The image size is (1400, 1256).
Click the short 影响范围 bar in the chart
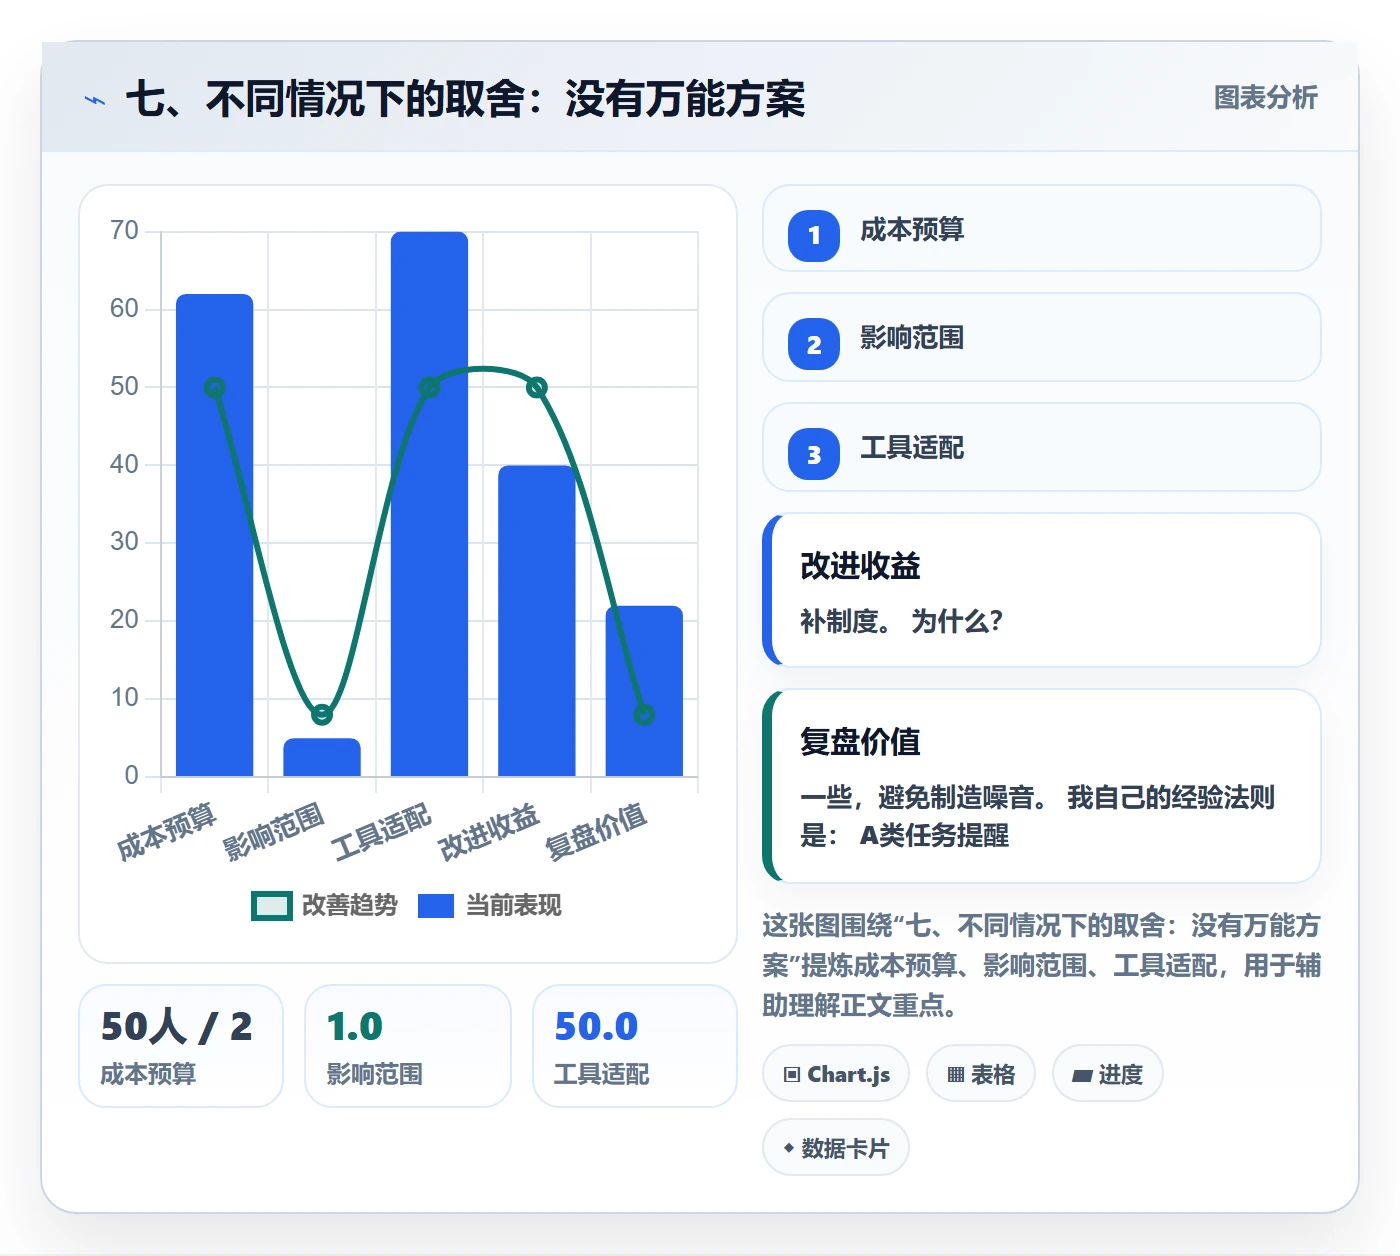pos(322,757)
